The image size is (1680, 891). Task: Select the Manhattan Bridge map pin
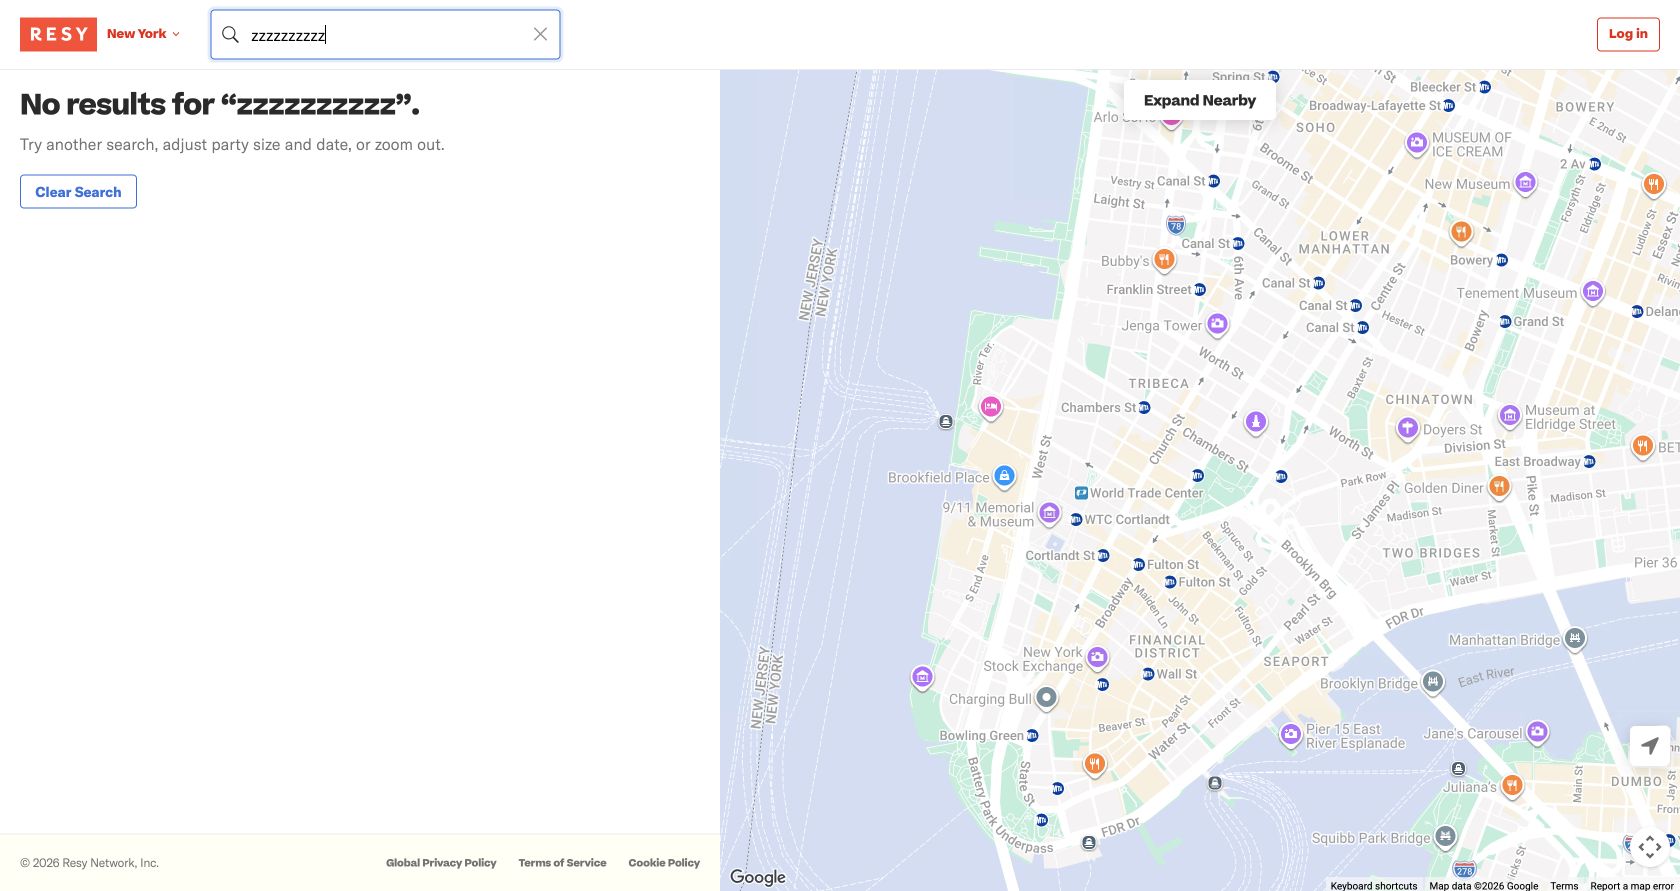pos(1575,639)
